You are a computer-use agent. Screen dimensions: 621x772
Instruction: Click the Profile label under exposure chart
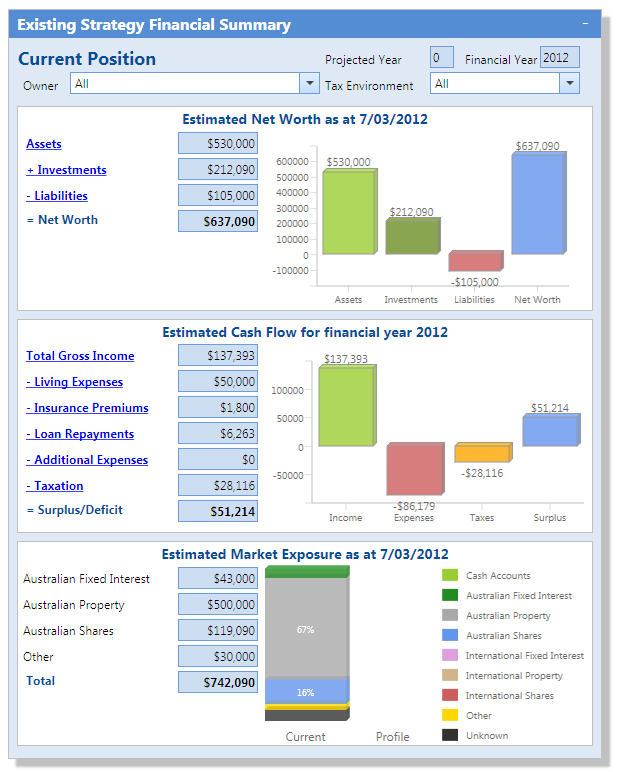[392, 737]
